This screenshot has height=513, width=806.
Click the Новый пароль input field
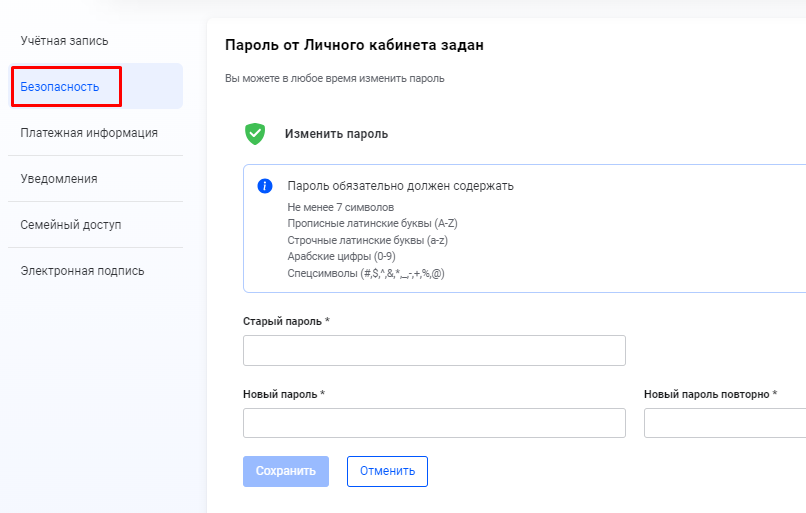[434, 423]
